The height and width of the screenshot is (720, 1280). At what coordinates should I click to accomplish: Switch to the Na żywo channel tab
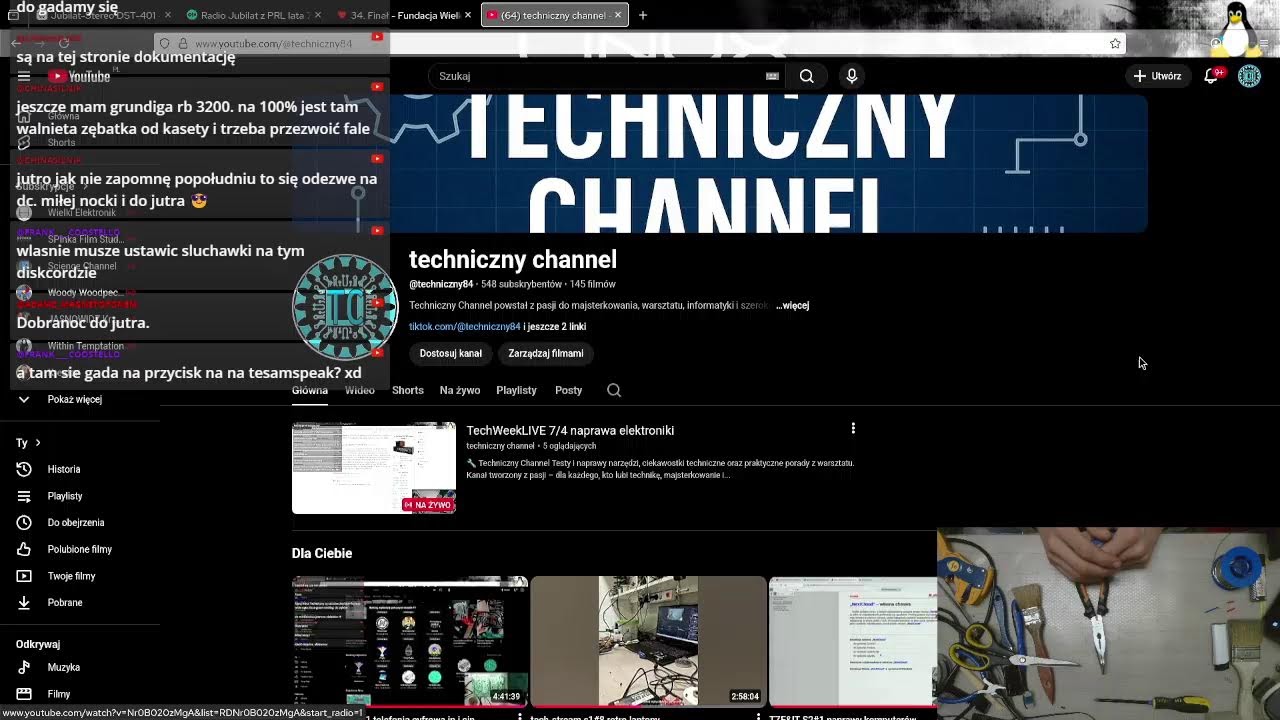460,390
